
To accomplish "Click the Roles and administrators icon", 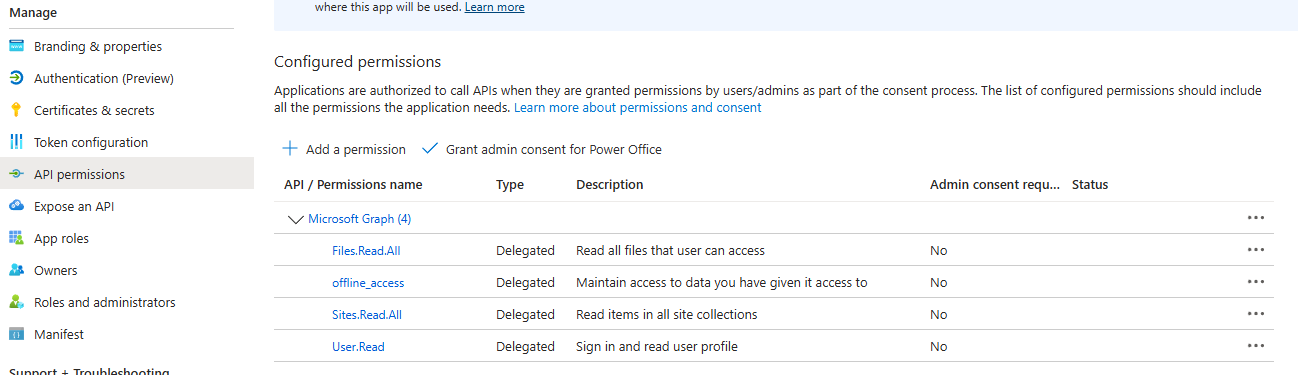I will click(16, 302).
